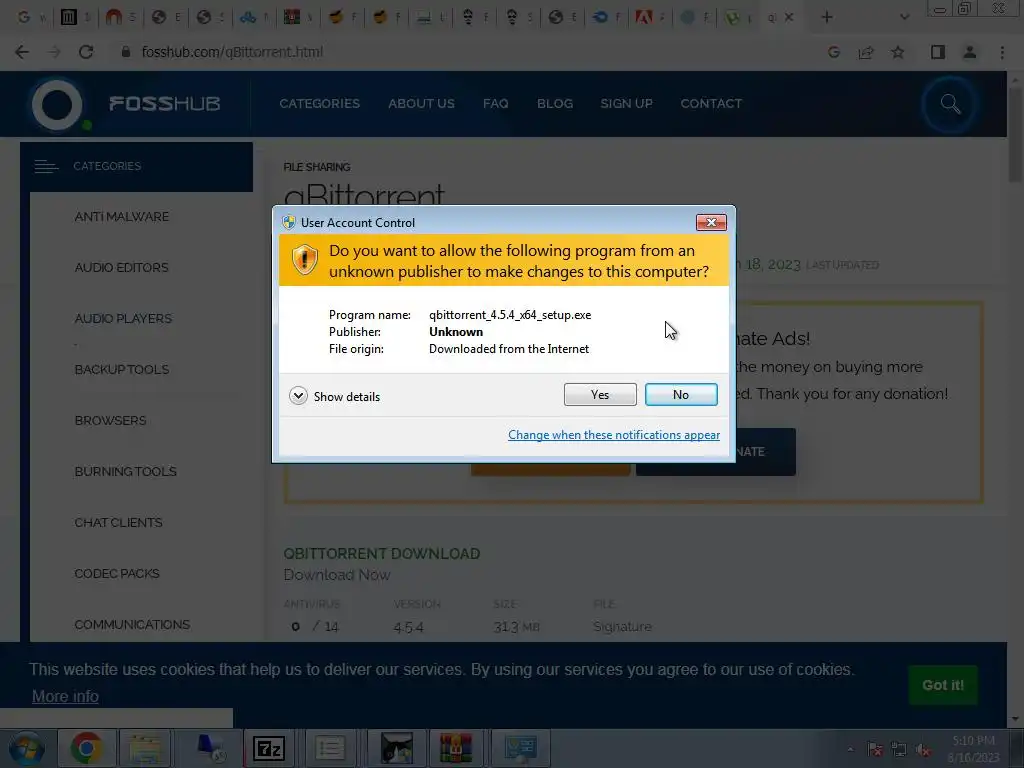Toggle the sidebar CATEGORIES hamburger menu
Image resolution: width=1024 pixels, height=768 pixels.
(46, 167)
